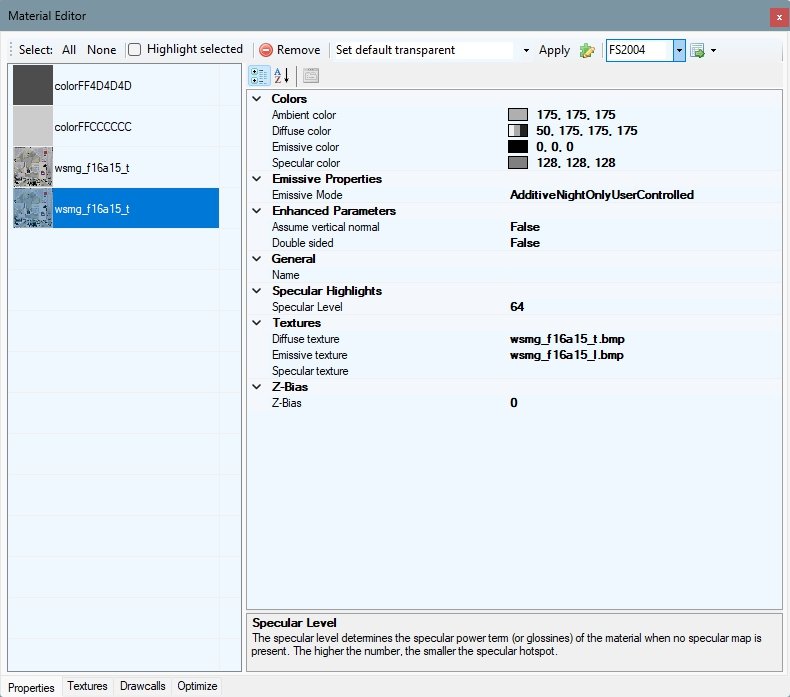Click the property pages icon
The width and height of the screenshot is (790, 697).
(311, 75)
